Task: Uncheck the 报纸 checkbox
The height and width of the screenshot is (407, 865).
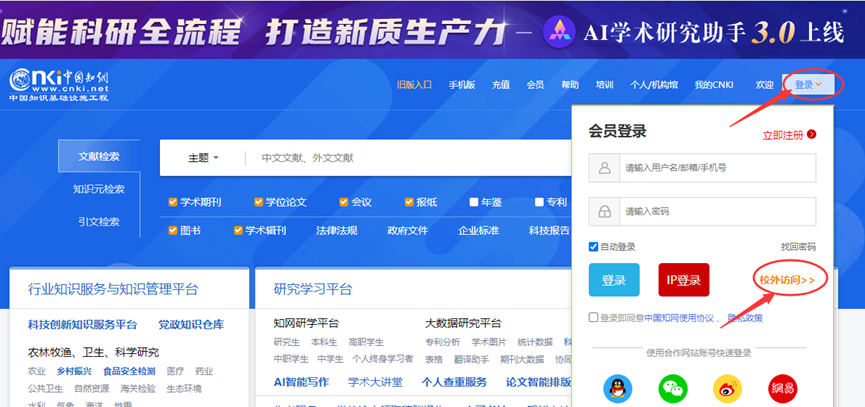Action: tap(409, 202)
